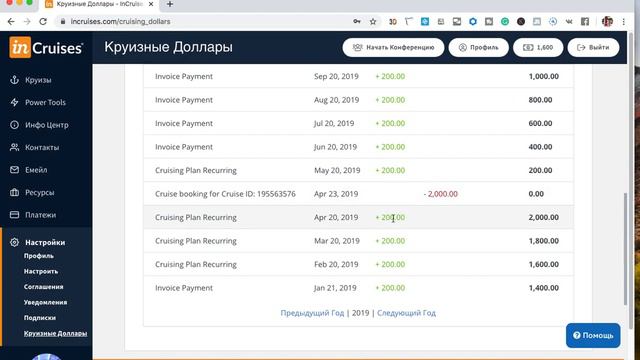
Task: Go to Следующий Год link
Action: pos(407,313)
